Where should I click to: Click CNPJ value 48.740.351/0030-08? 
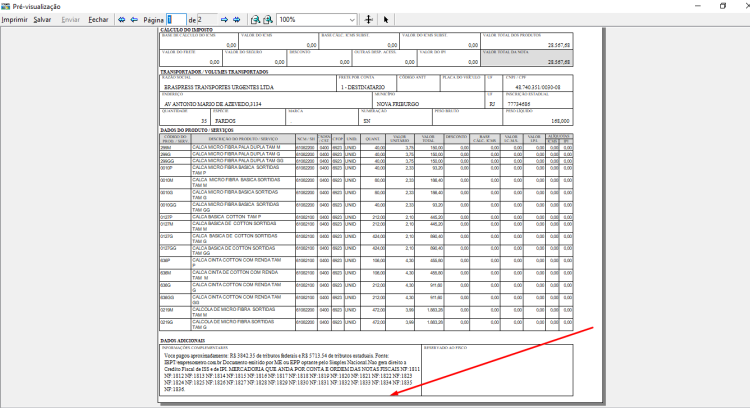point(538,87)
